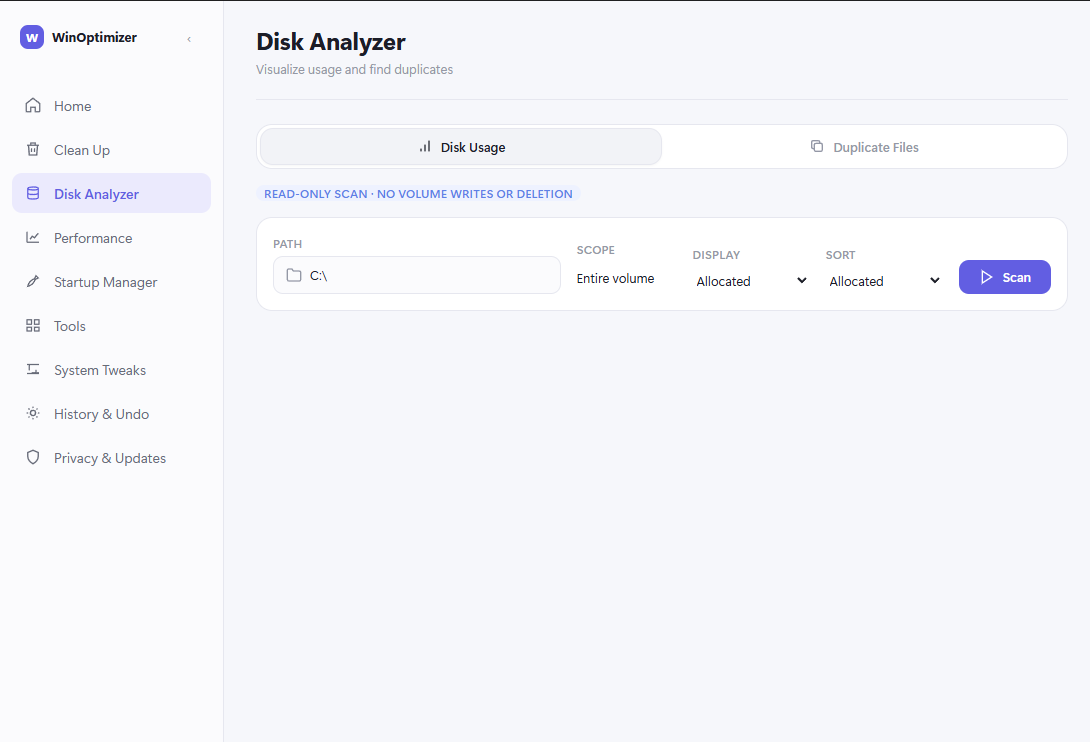Click the SCOPE label
This screenshot has height=742, width=1090.
[x=596, y=250]
